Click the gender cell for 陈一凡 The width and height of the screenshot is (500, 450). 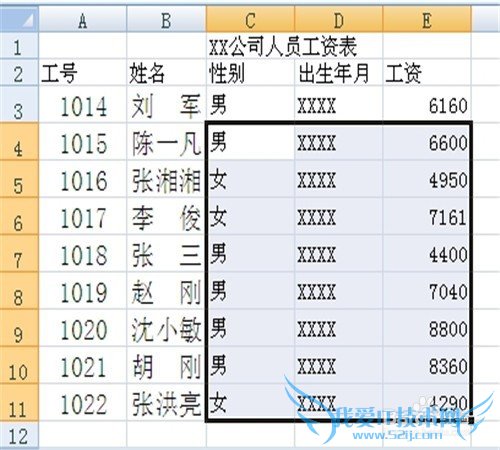(250, 142)
